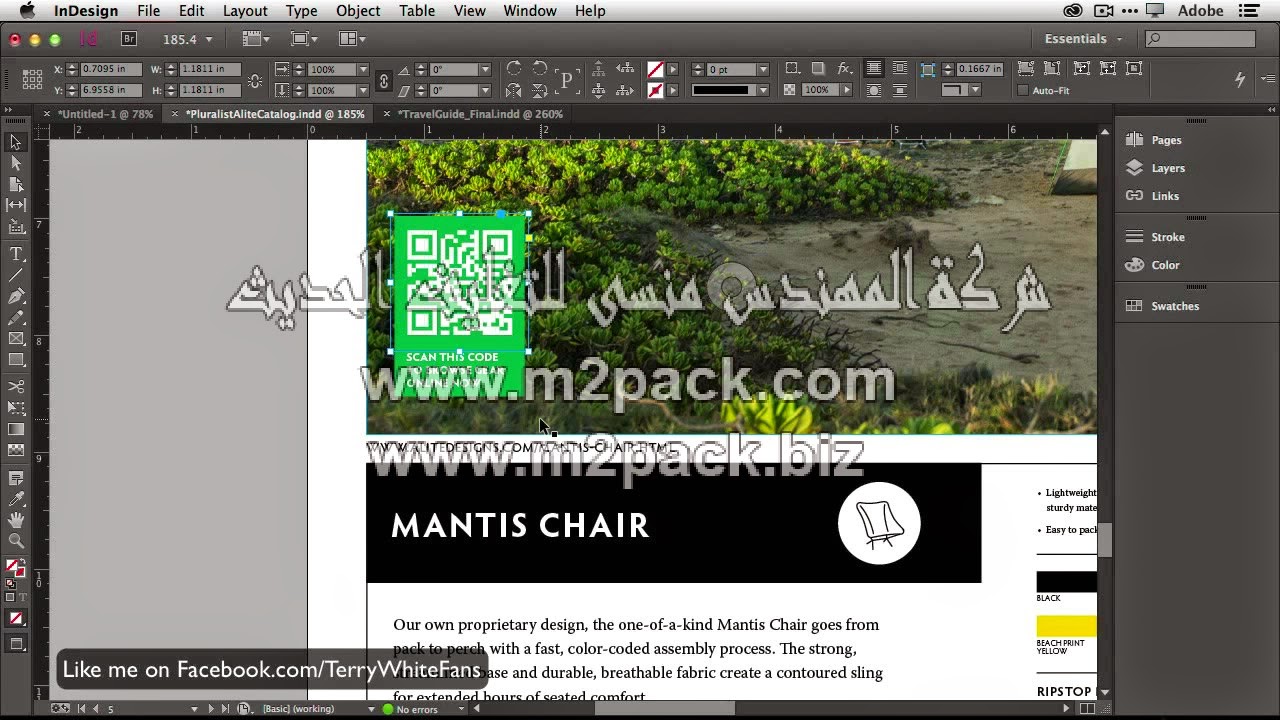Select the Zoom tool

click(15, 541)
